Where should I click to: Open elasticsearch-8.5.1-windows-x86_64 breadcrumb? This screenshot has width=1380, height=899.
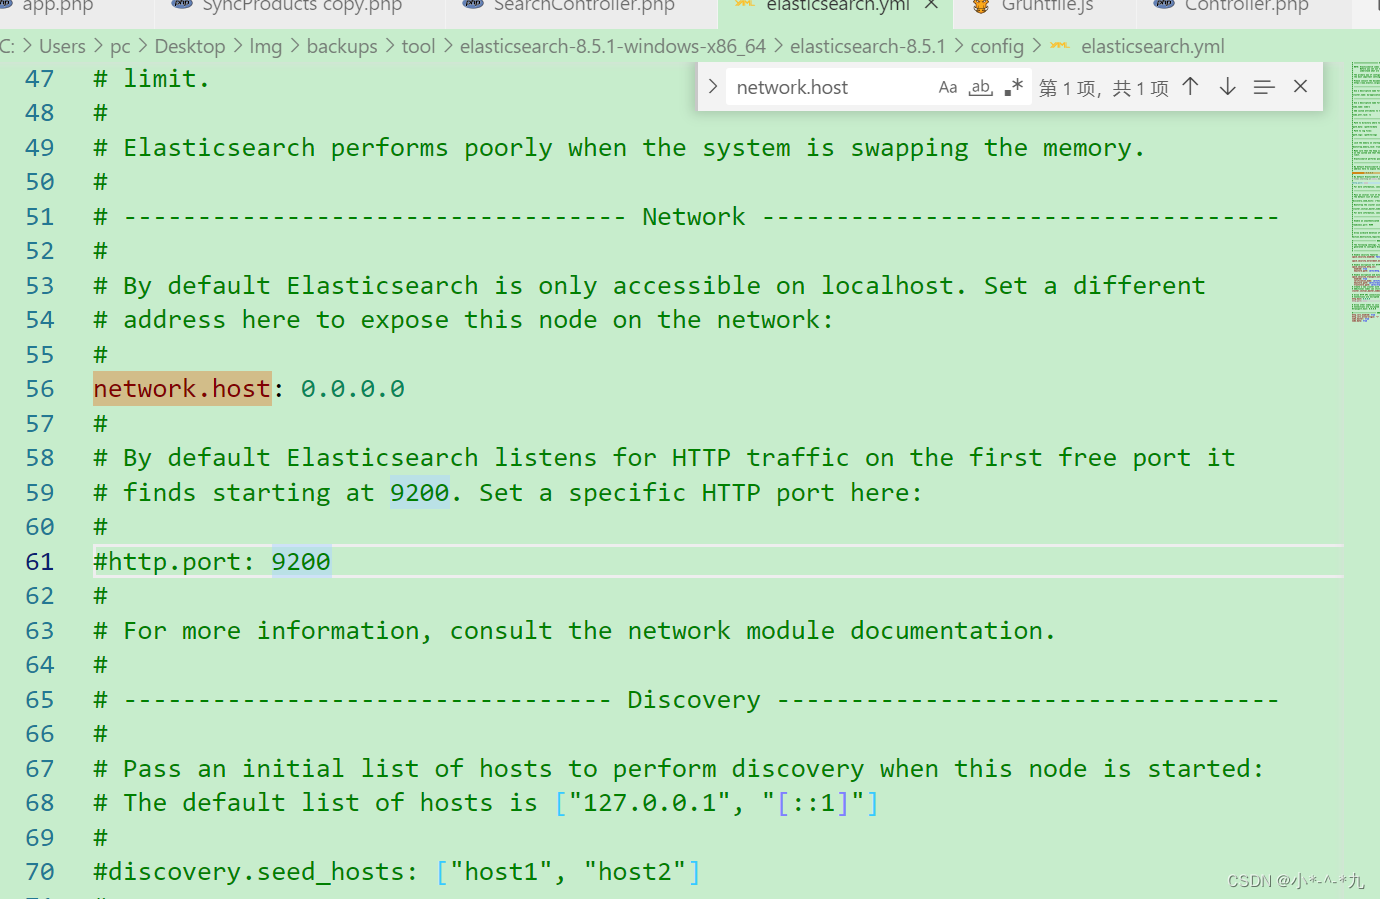coord(613,46)
